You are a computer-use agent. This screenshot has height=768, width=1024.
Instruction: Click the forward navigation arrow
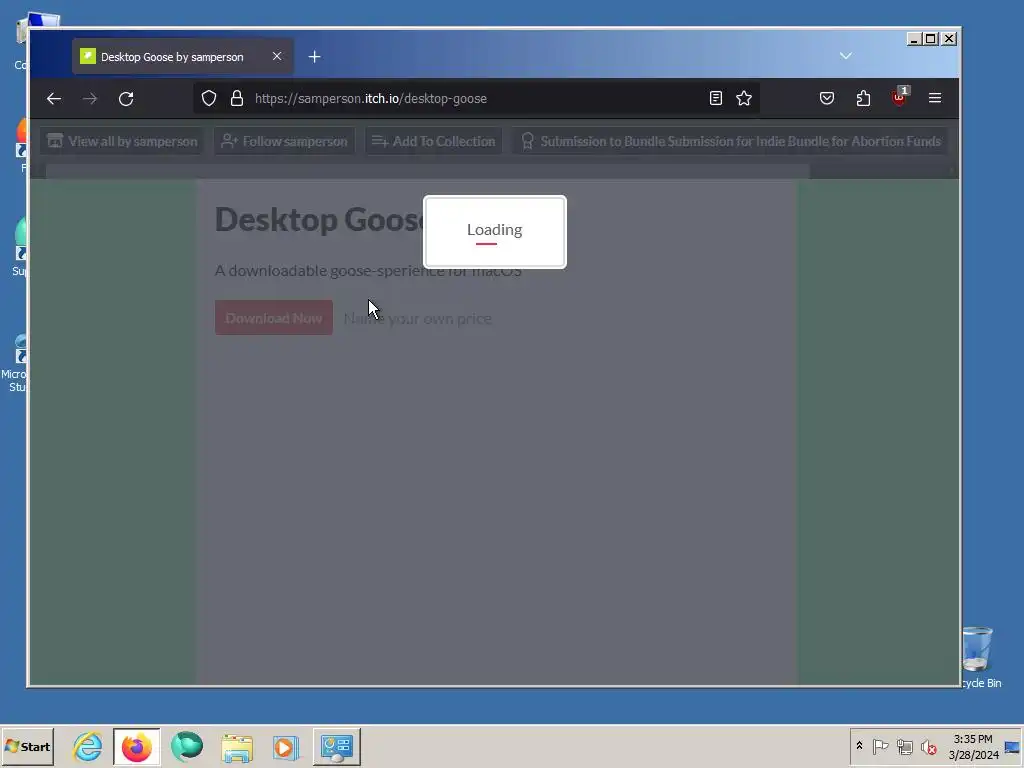(89, 99)
